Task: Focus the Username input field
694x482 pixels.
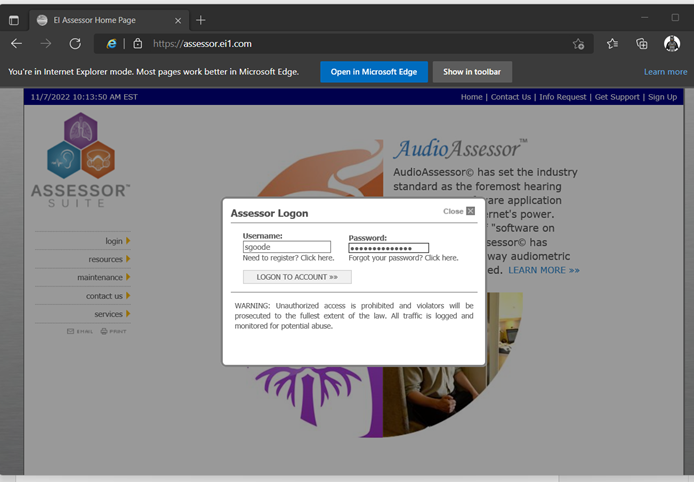Action: pos(287,247)
